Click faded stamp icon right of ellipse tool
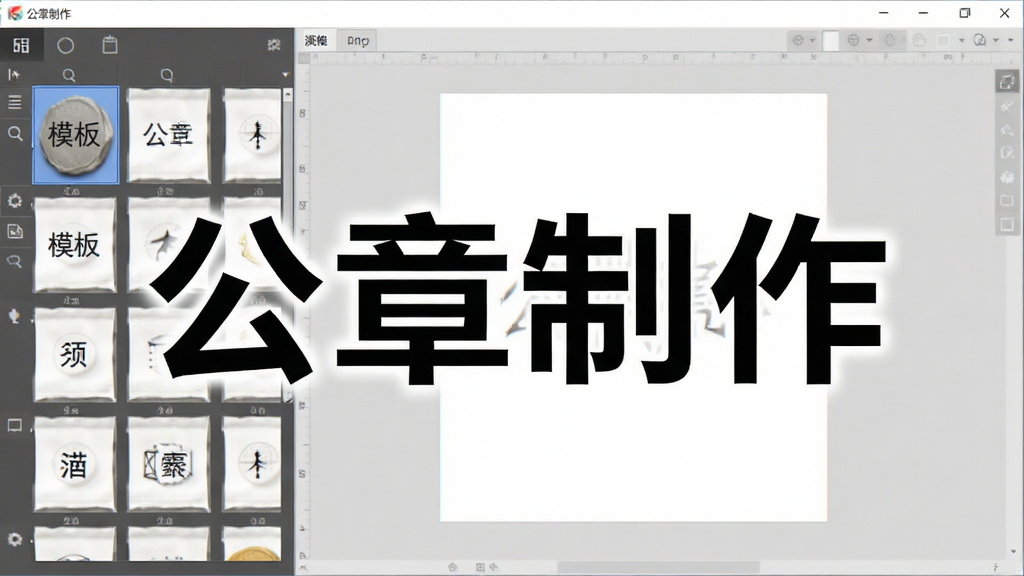Viewport: 1024px width, 576px height. click(x=920, y=40)
